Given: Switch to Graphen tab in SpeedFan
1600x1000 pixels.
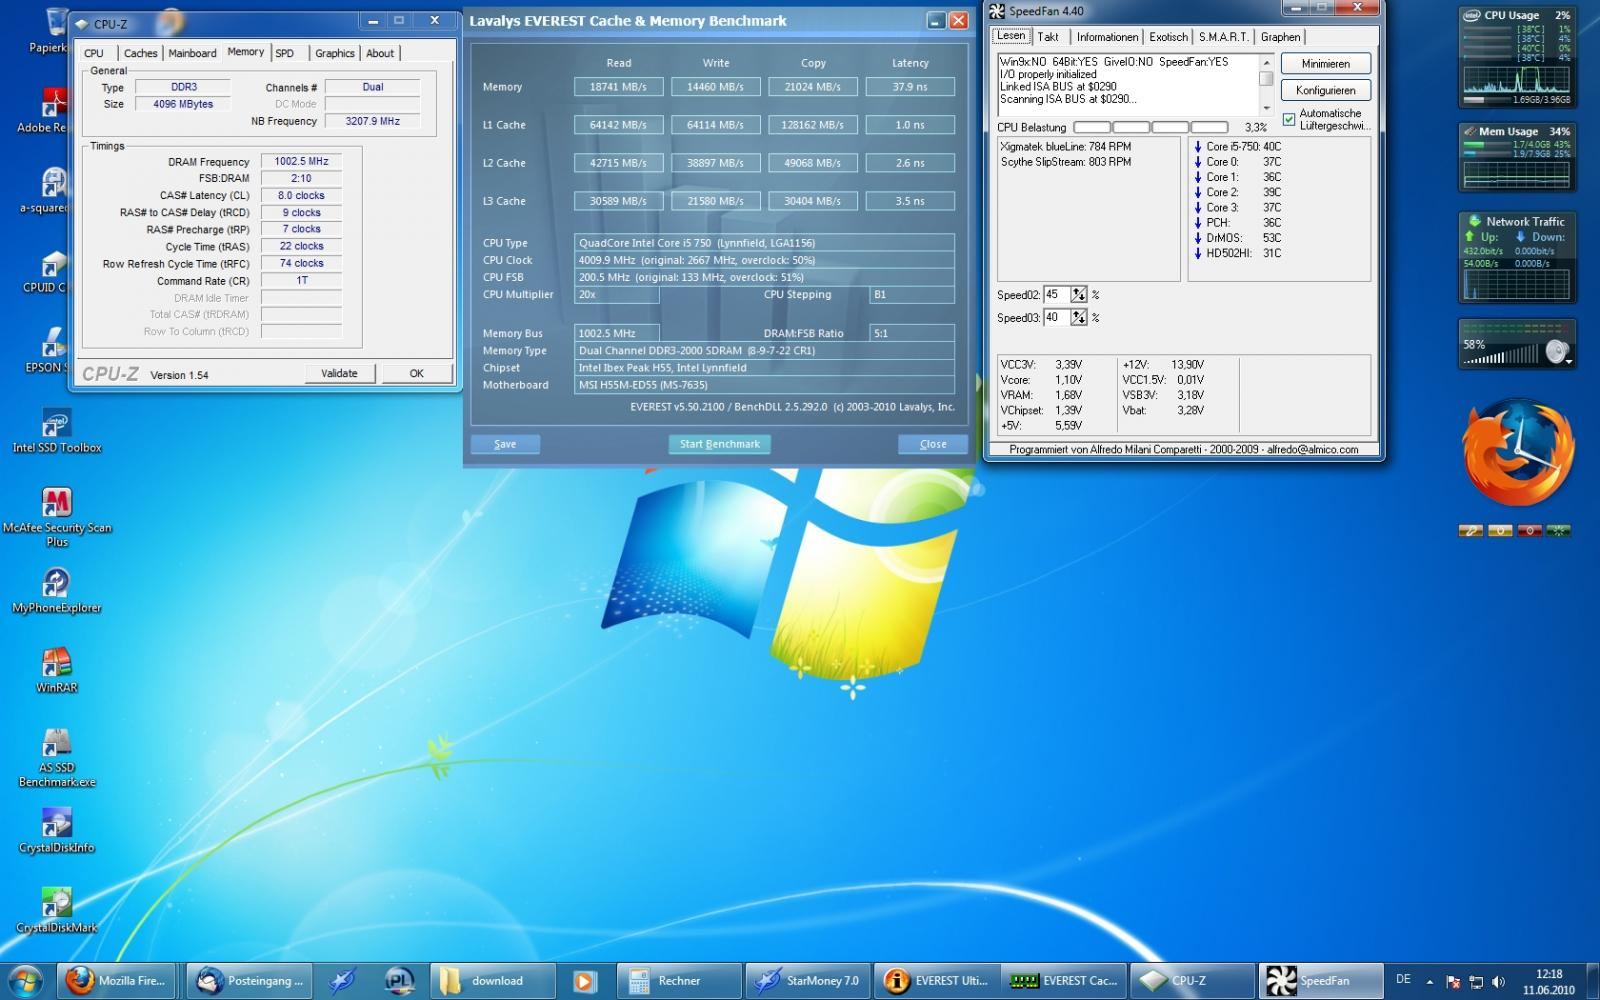Looking at the screenshot, I should click(x=1280, y=37).
